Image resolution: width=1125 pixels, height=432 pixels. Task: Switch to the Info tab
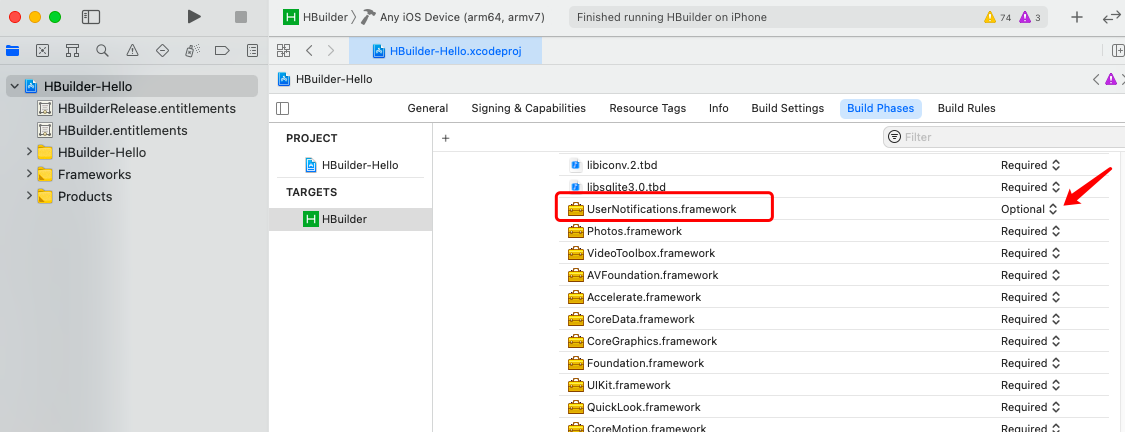(x=718, y=108)
